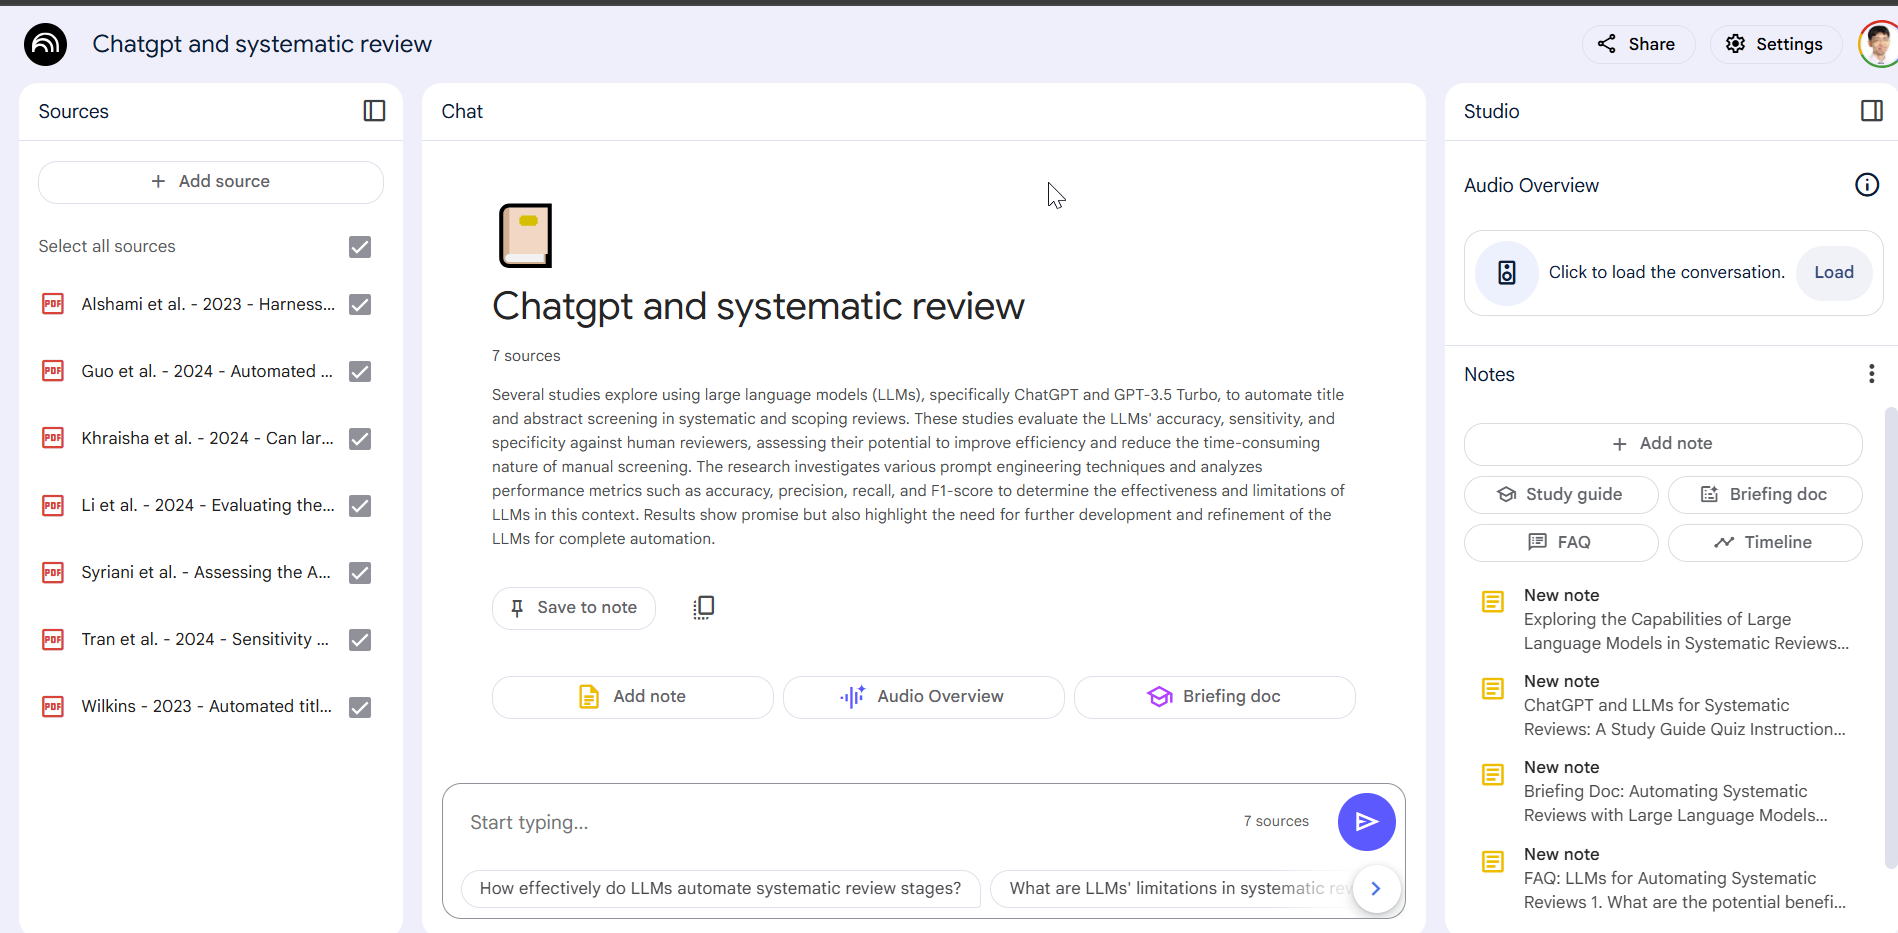Uncheck Wilkins 2023 source

[x=360, y=706]
